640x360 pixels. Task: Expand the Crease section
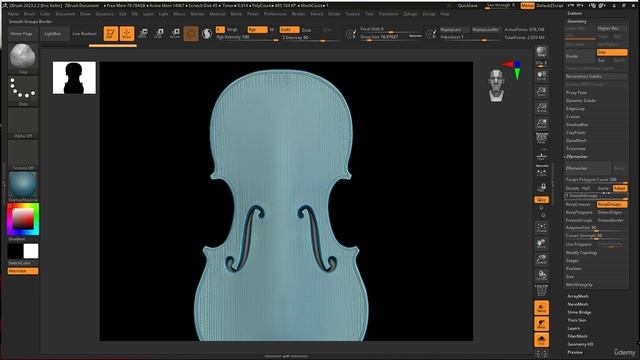pyautogui.click(x=573, y=117)
